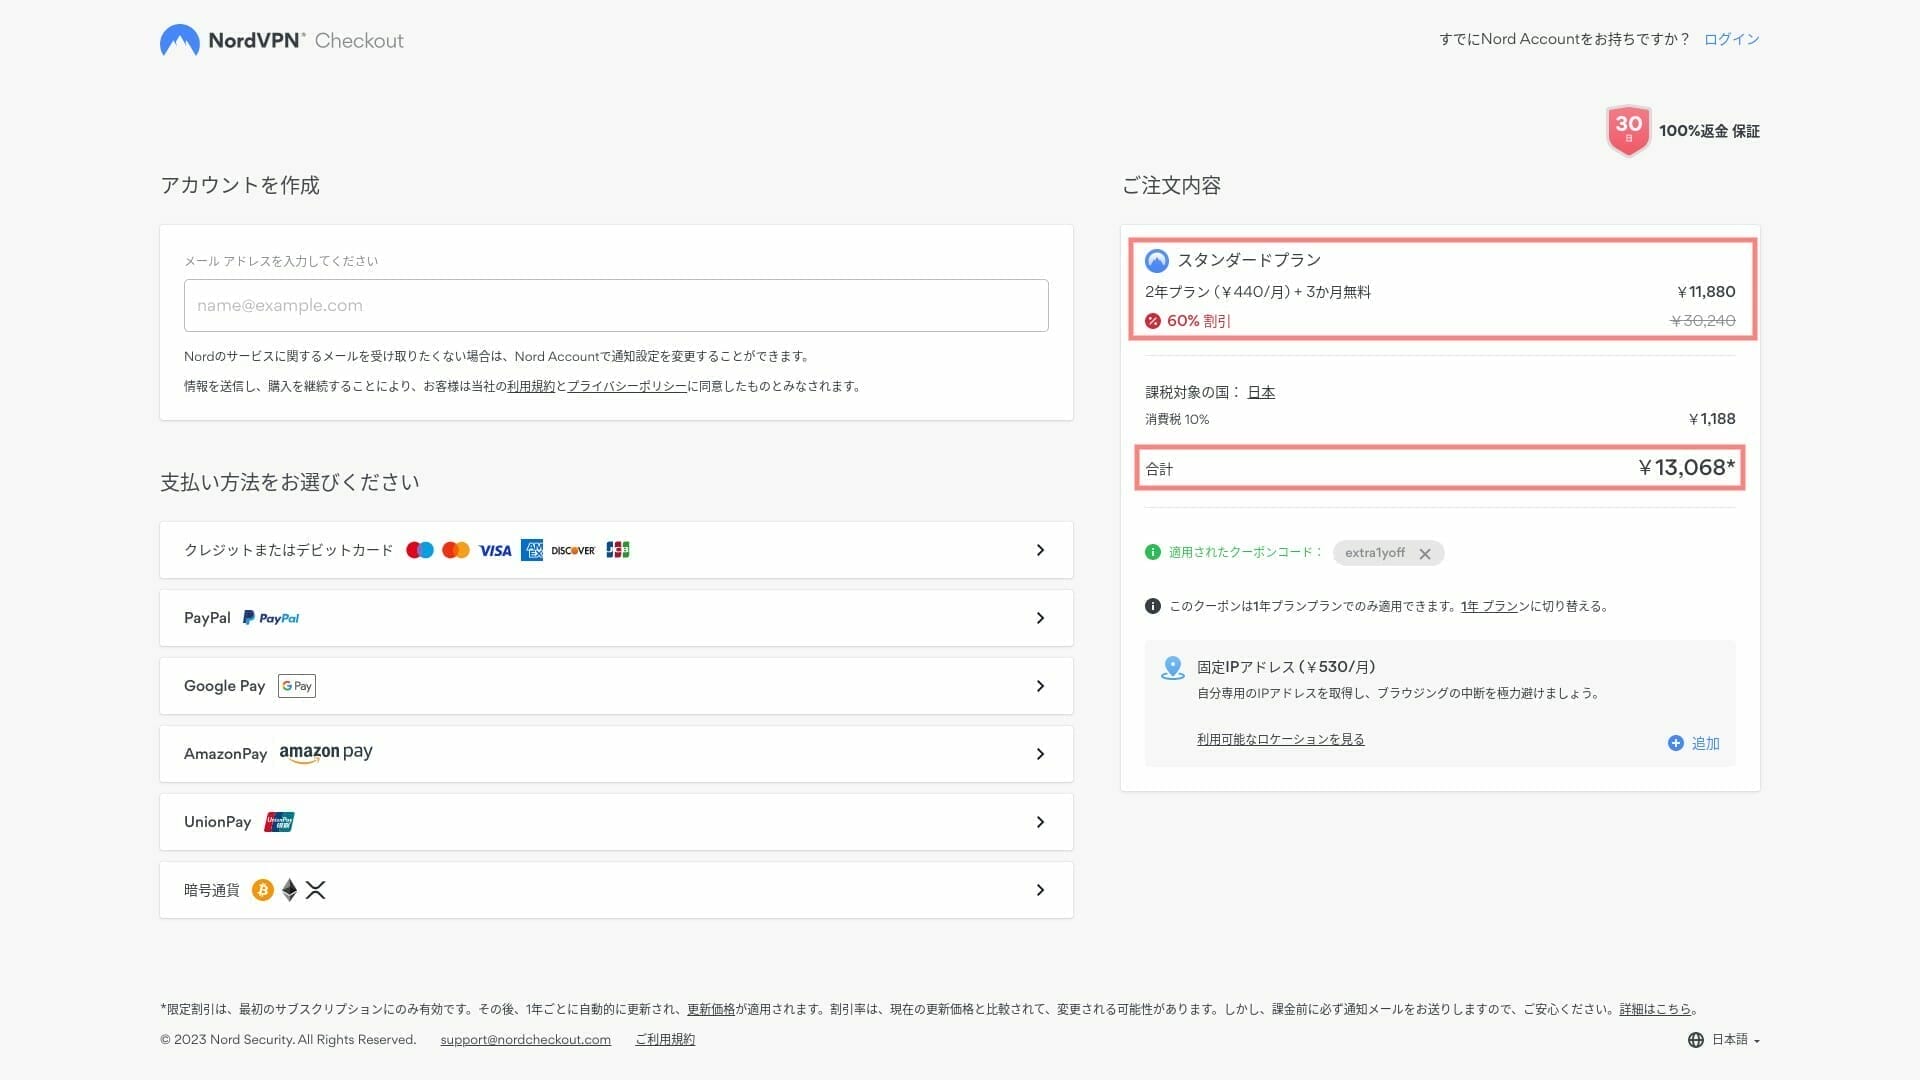Click the G Pay logo
The width and height of the screenshot is (1920, 1080).
(297, 686)
